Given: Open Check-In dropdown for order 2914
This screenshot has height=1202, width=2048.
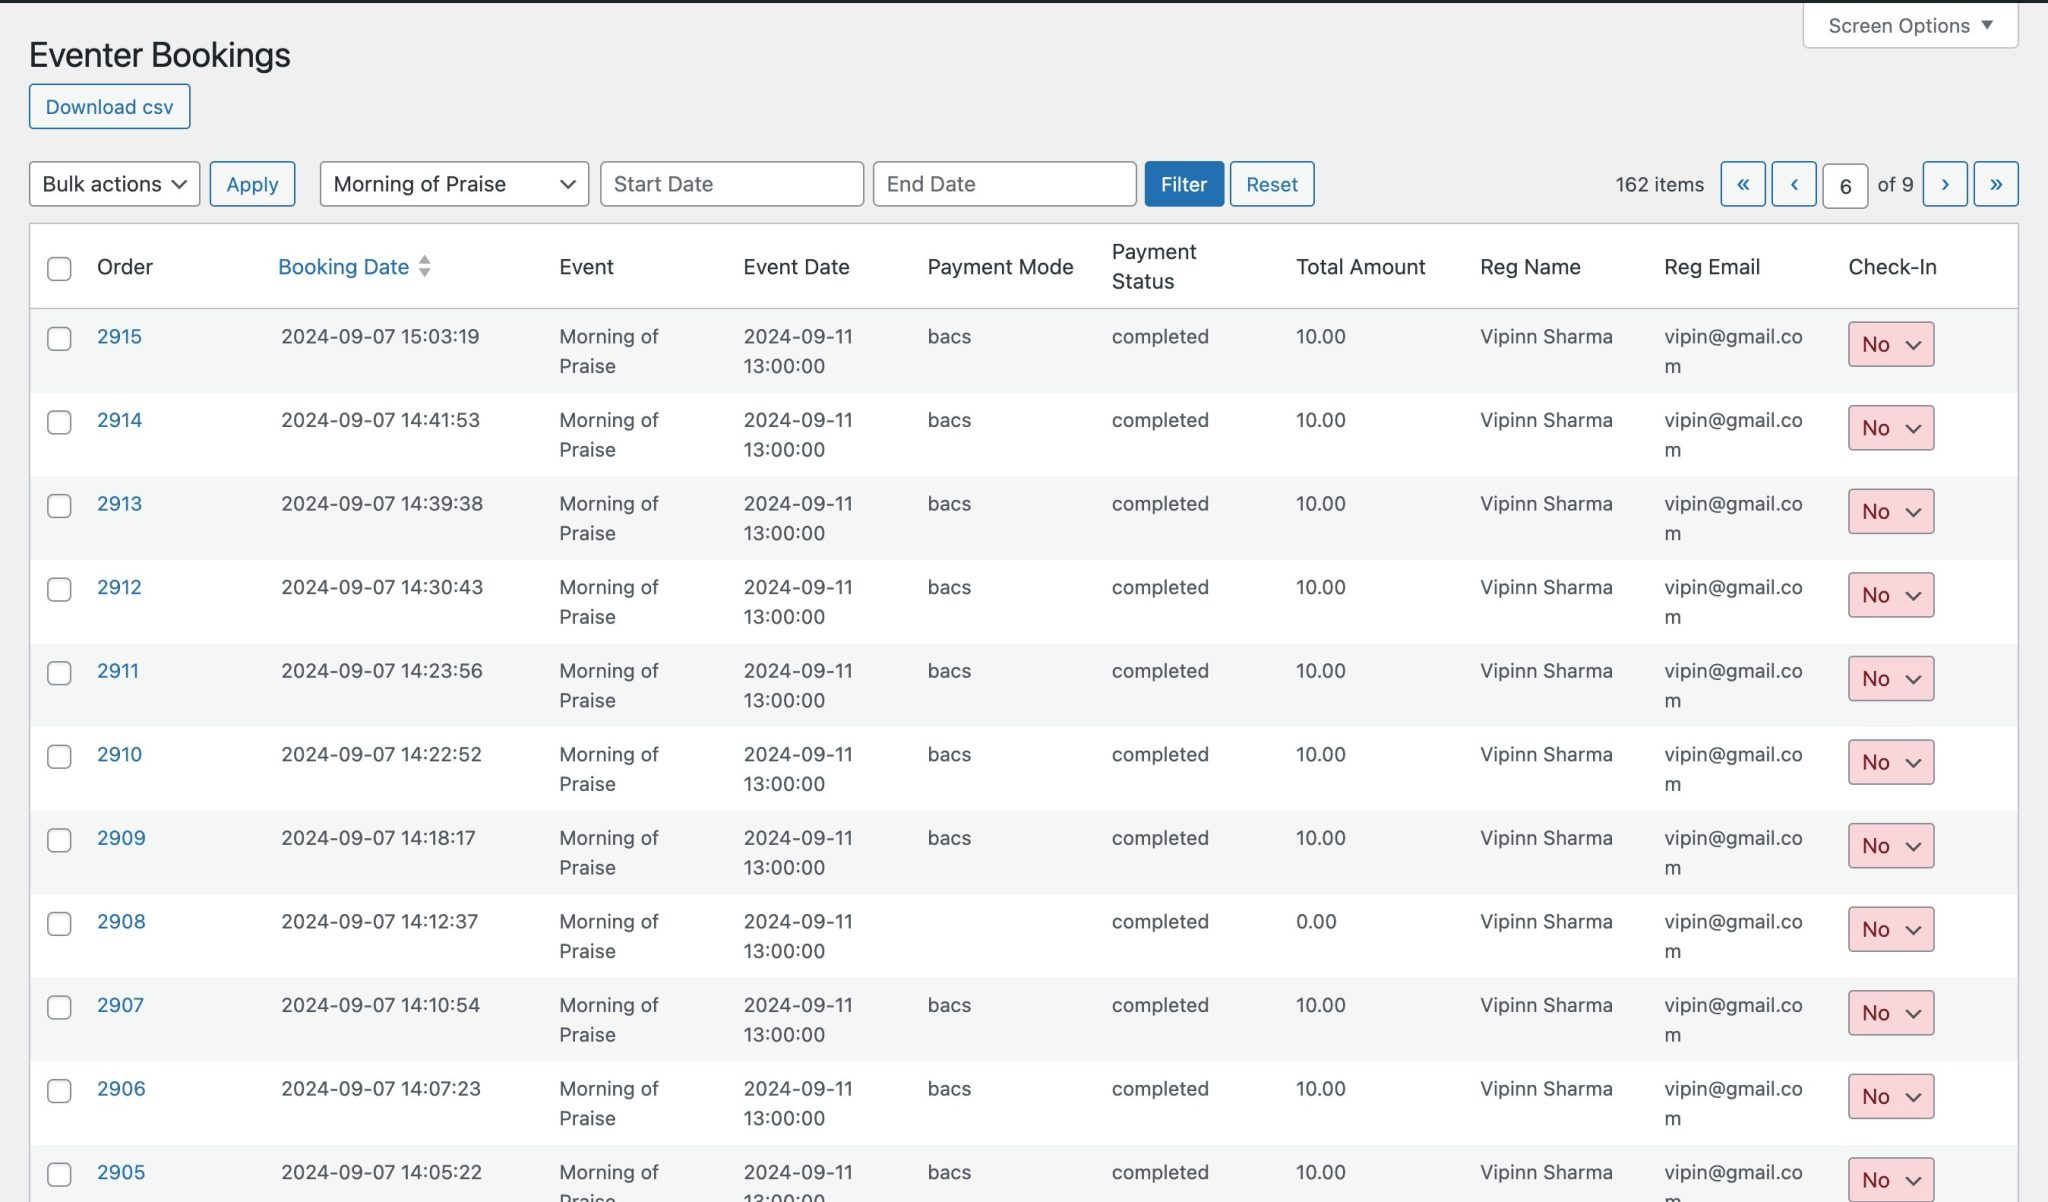Looking at the screenshot, I should point(1890,428).
